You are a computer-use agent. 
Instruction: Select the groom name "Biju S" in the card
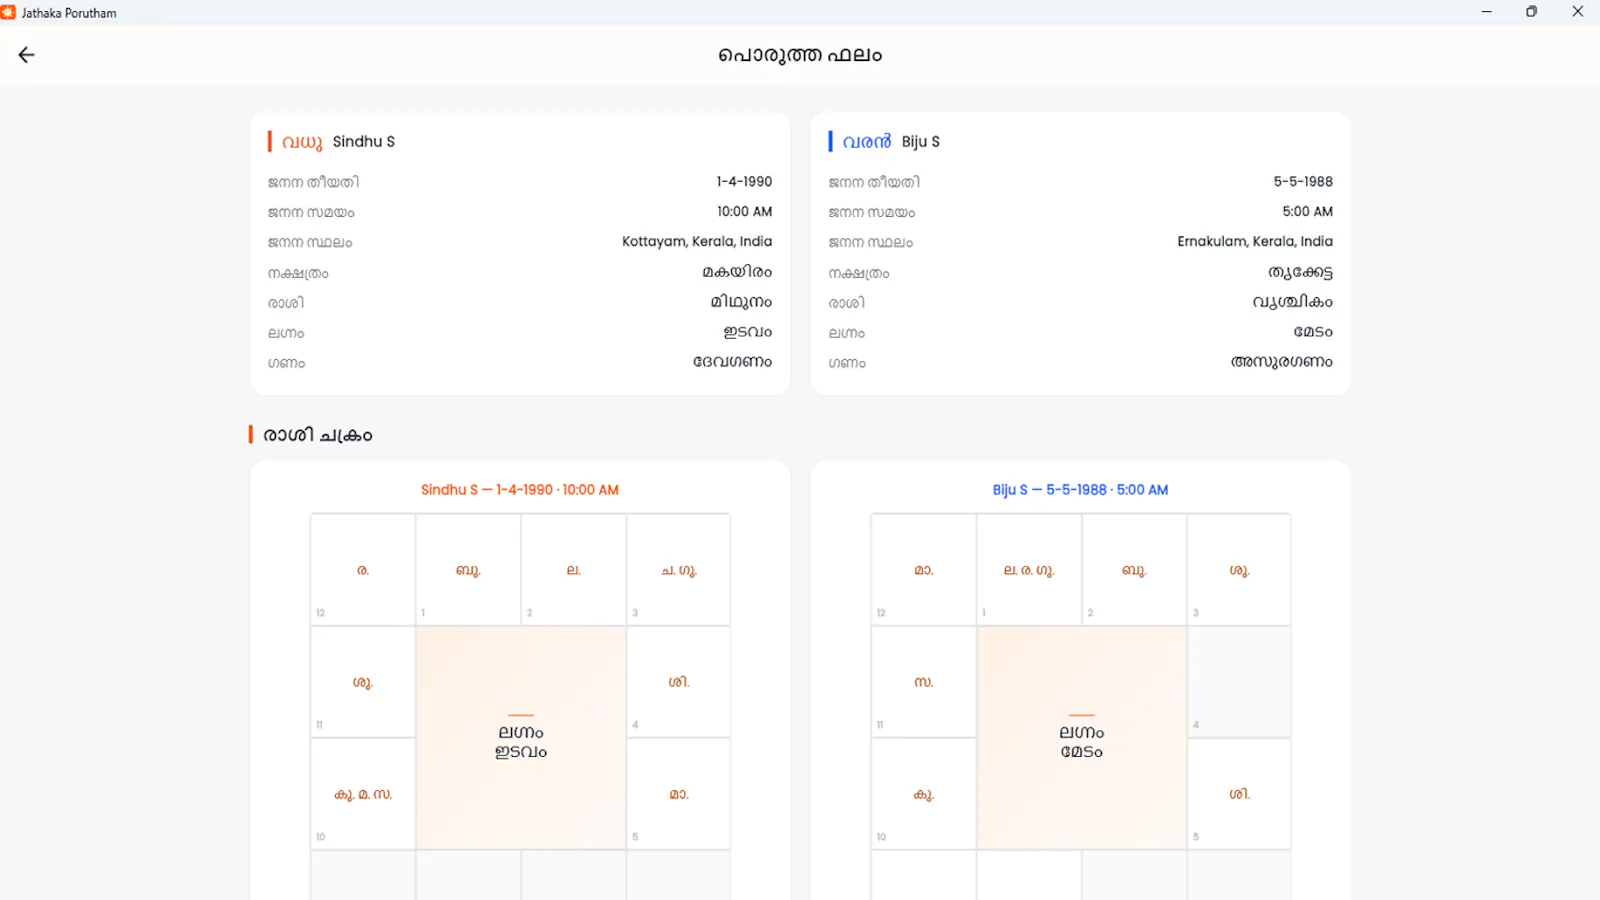point(921,141)
